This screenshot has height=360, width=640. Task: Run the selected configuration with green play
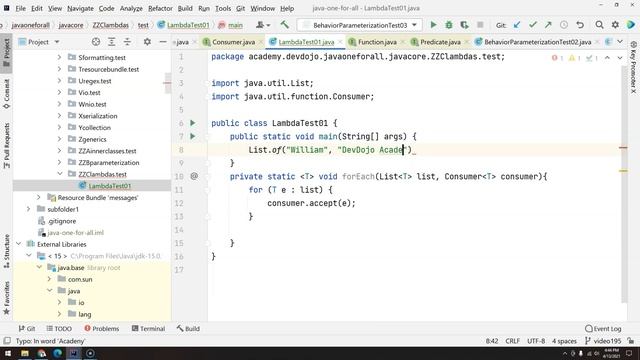[433, 25]
